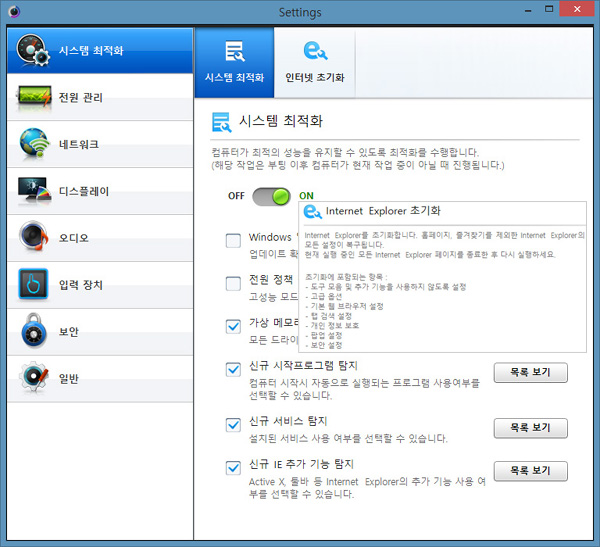Click the Internet Explorer 초기화 tooltip icon
600x547 pixels.
coord(312,211)
